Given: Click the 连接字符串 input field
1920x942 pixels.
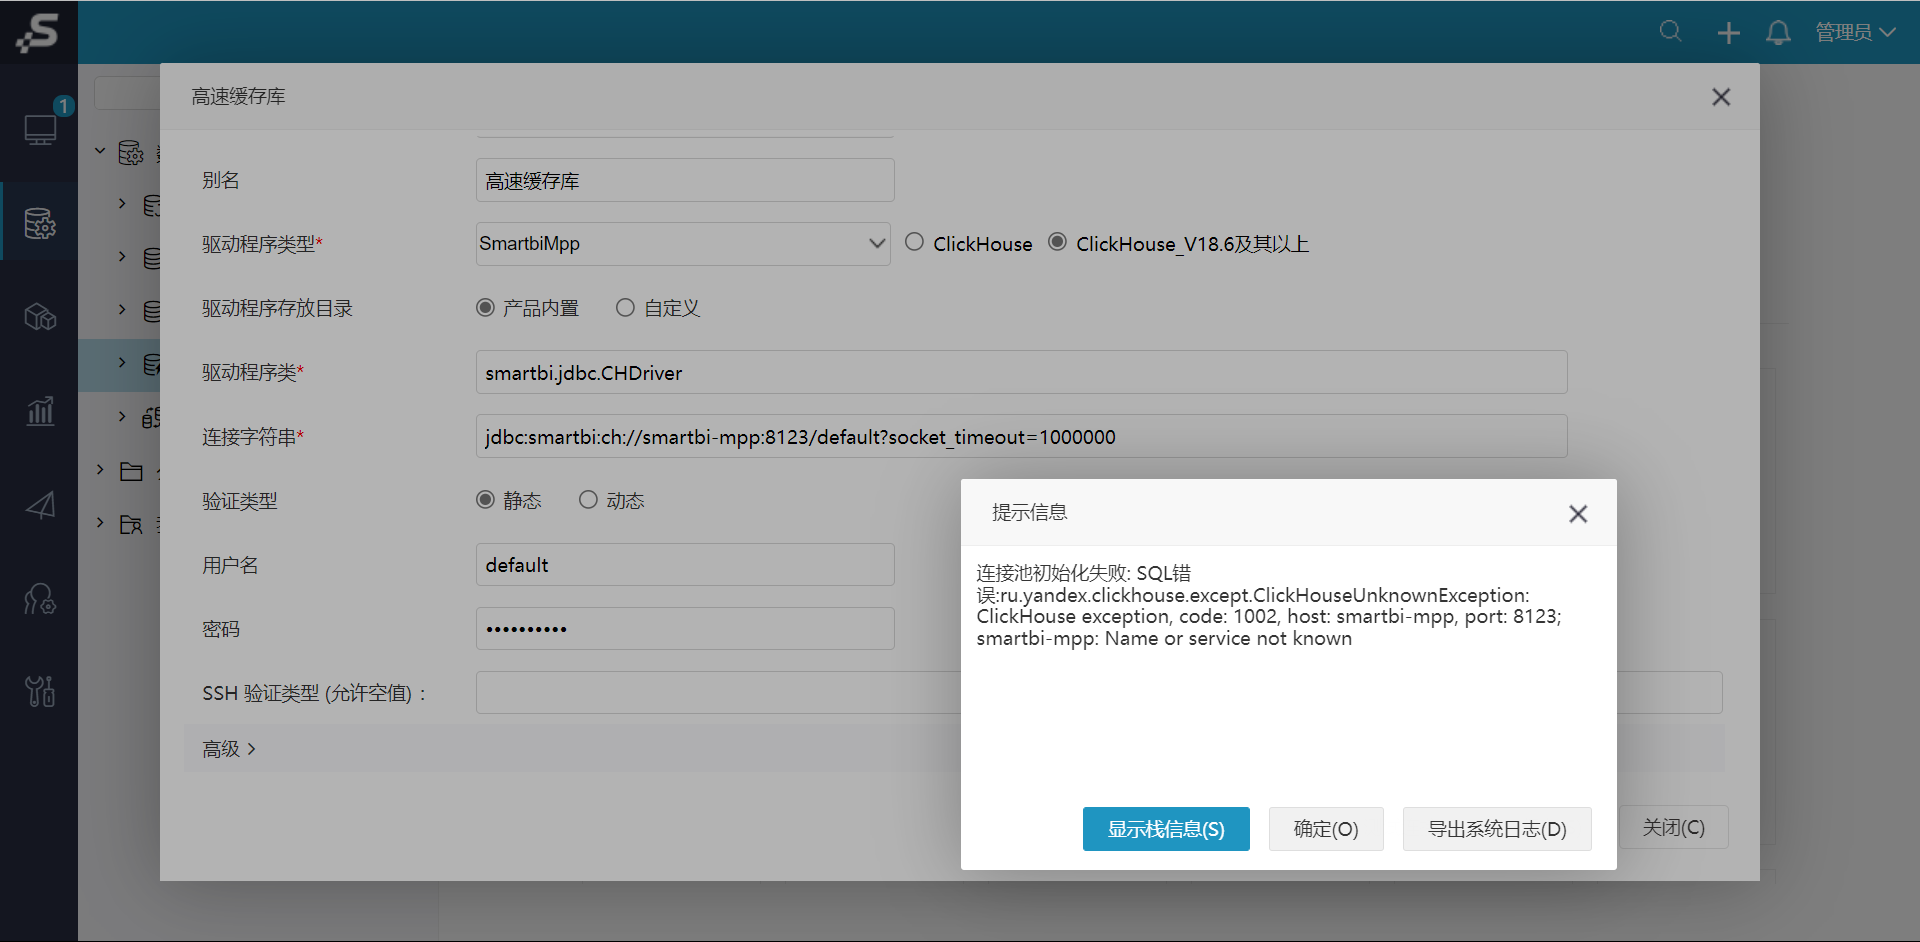Looking at the screenshot, I should click(1021, 436).
